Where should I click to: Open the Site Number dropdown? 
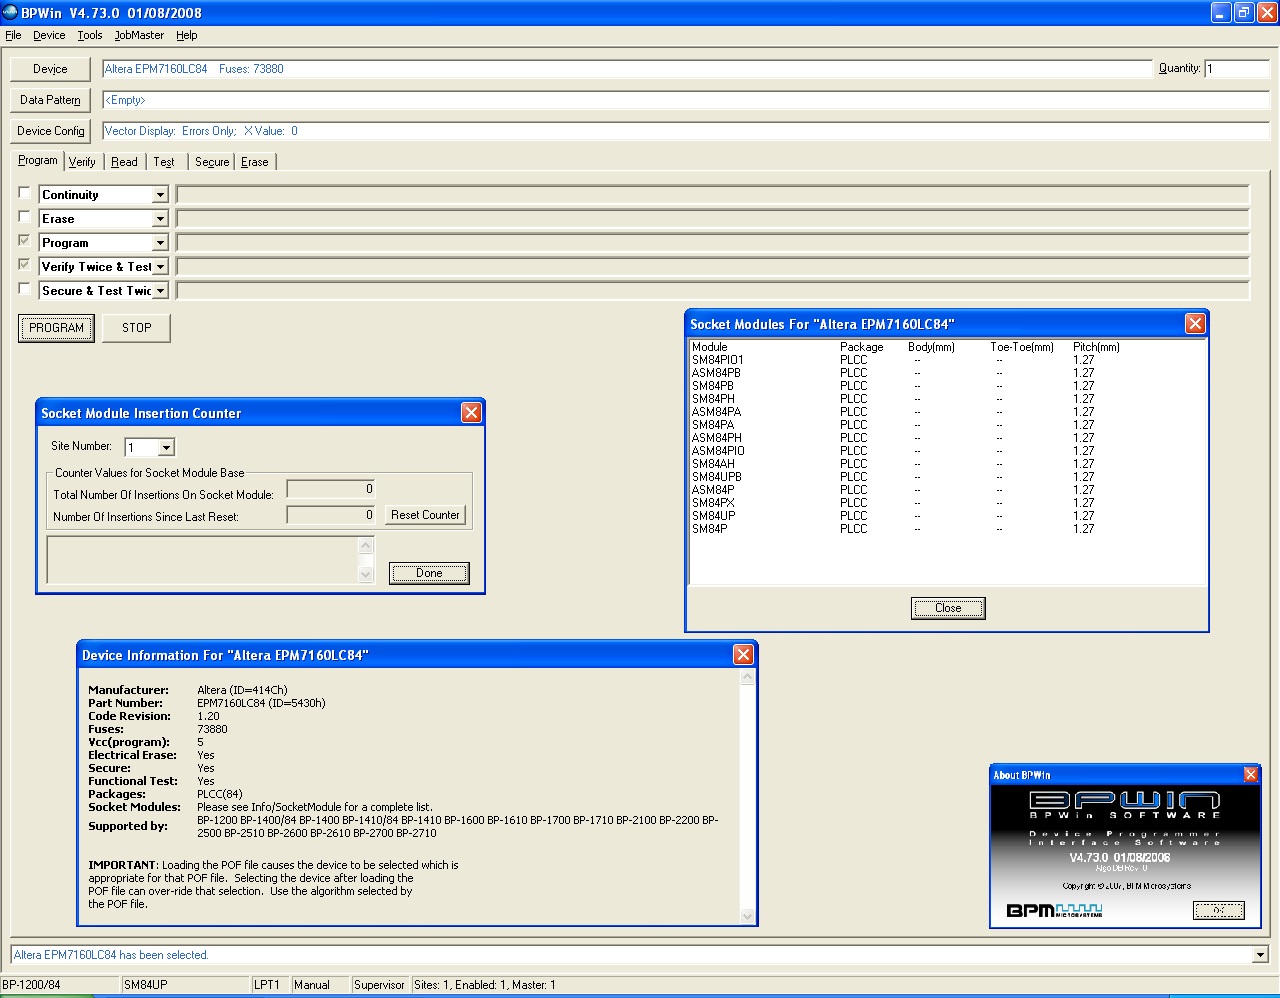point(167,448)
